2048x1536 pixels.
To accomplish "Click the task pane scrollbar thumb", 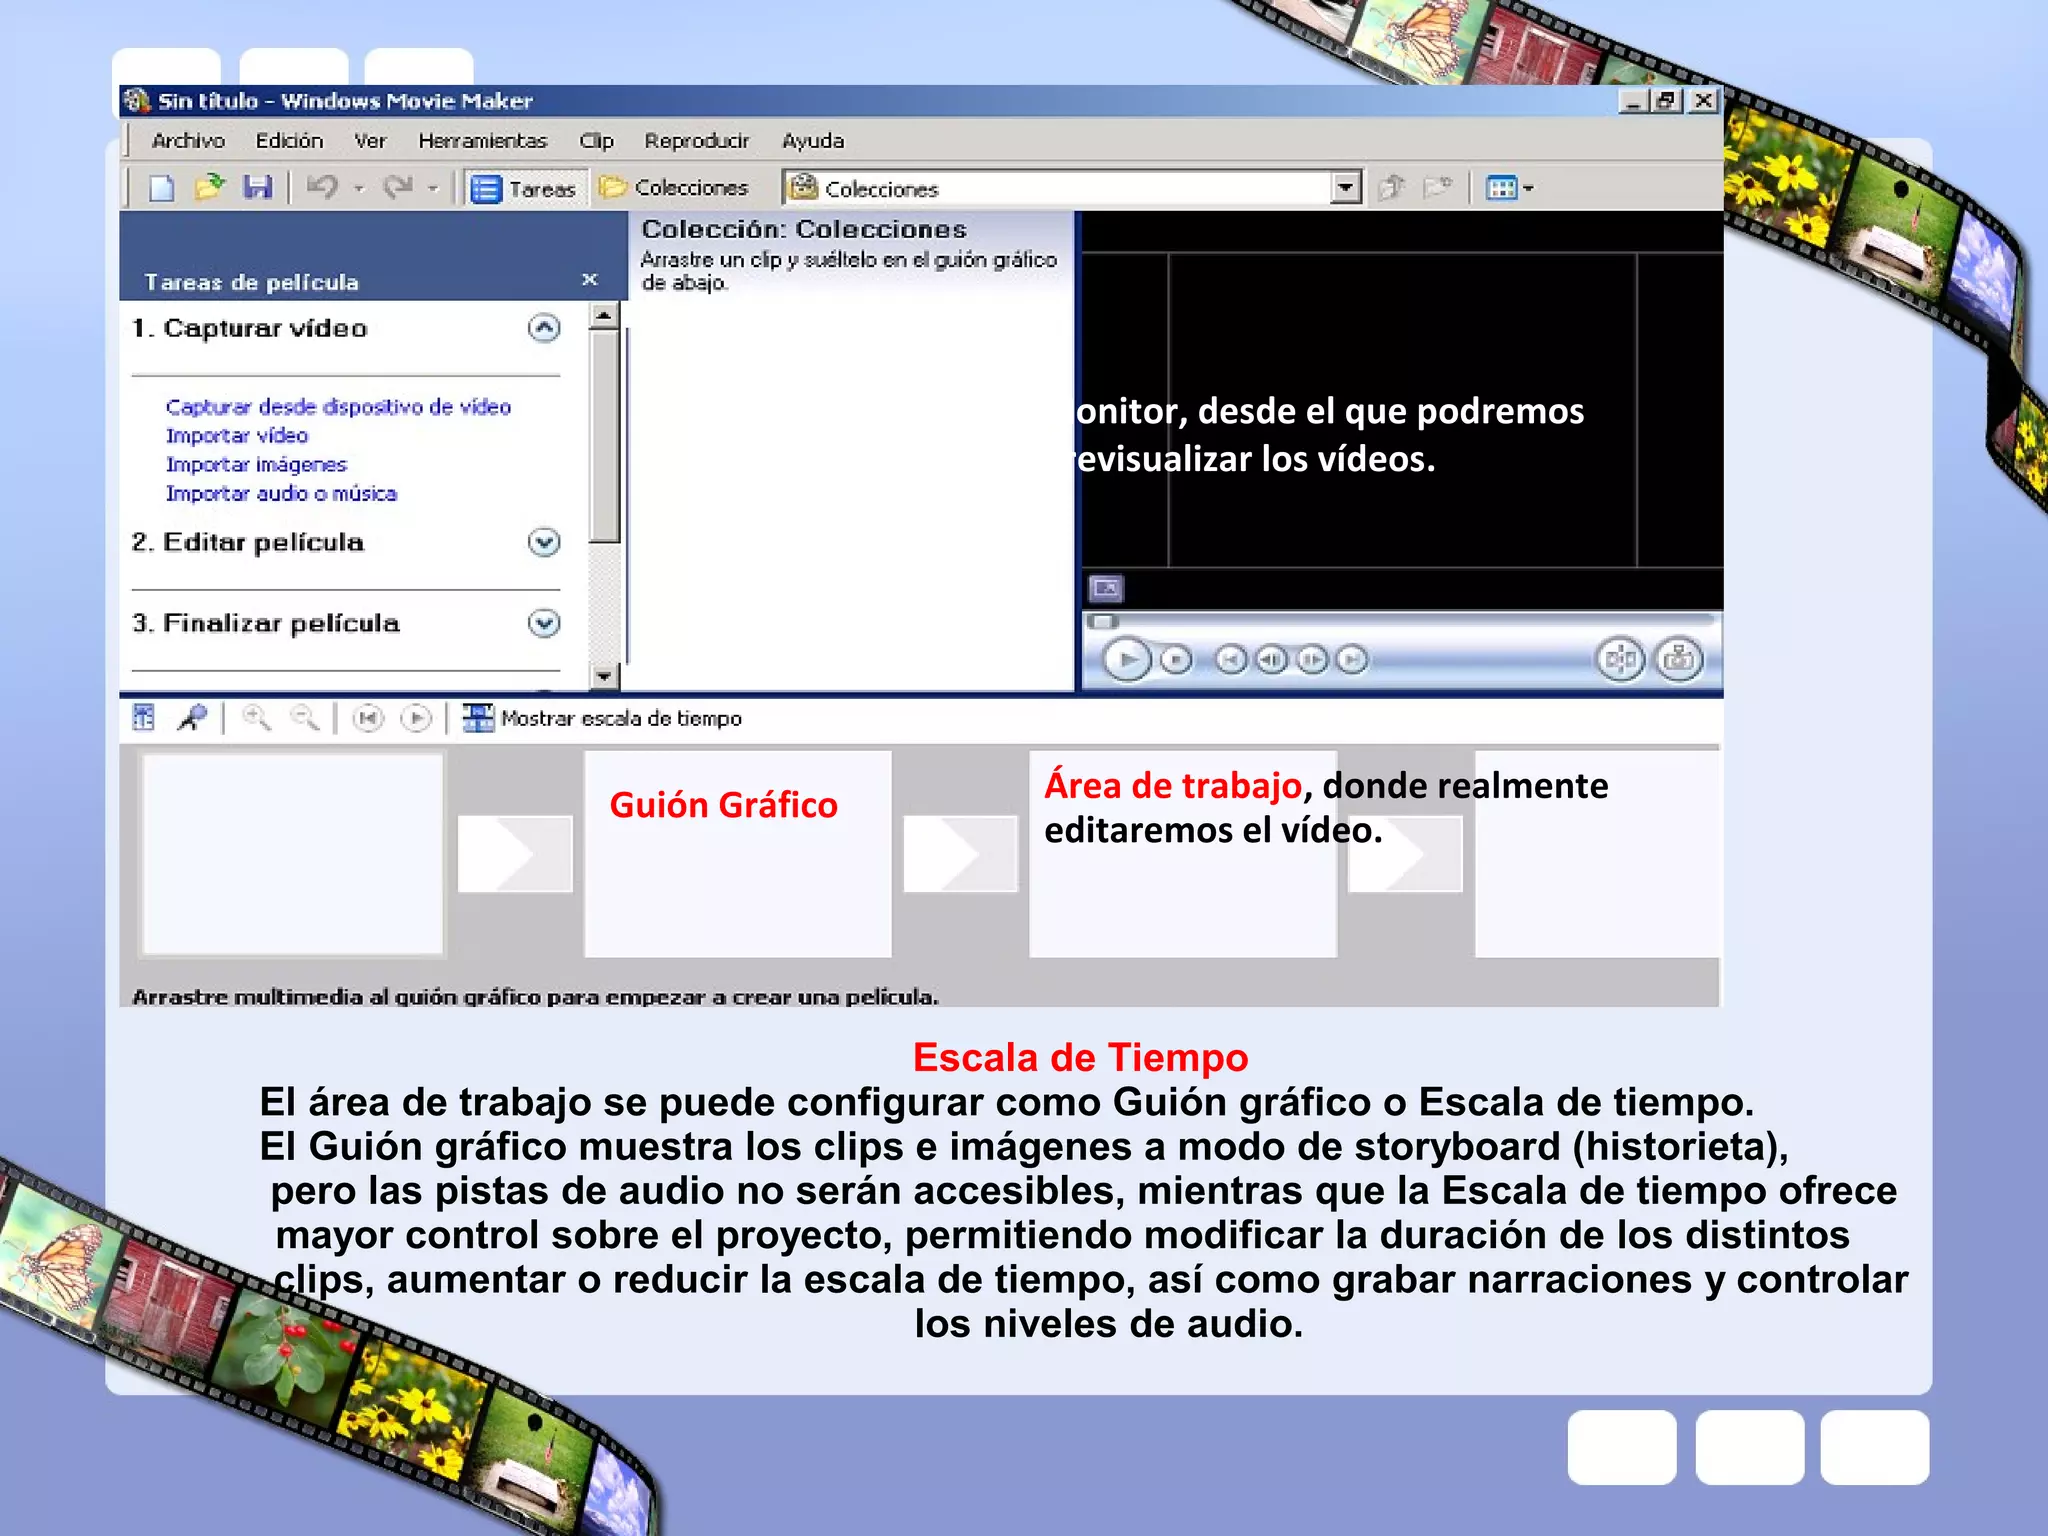I will 603,436.
